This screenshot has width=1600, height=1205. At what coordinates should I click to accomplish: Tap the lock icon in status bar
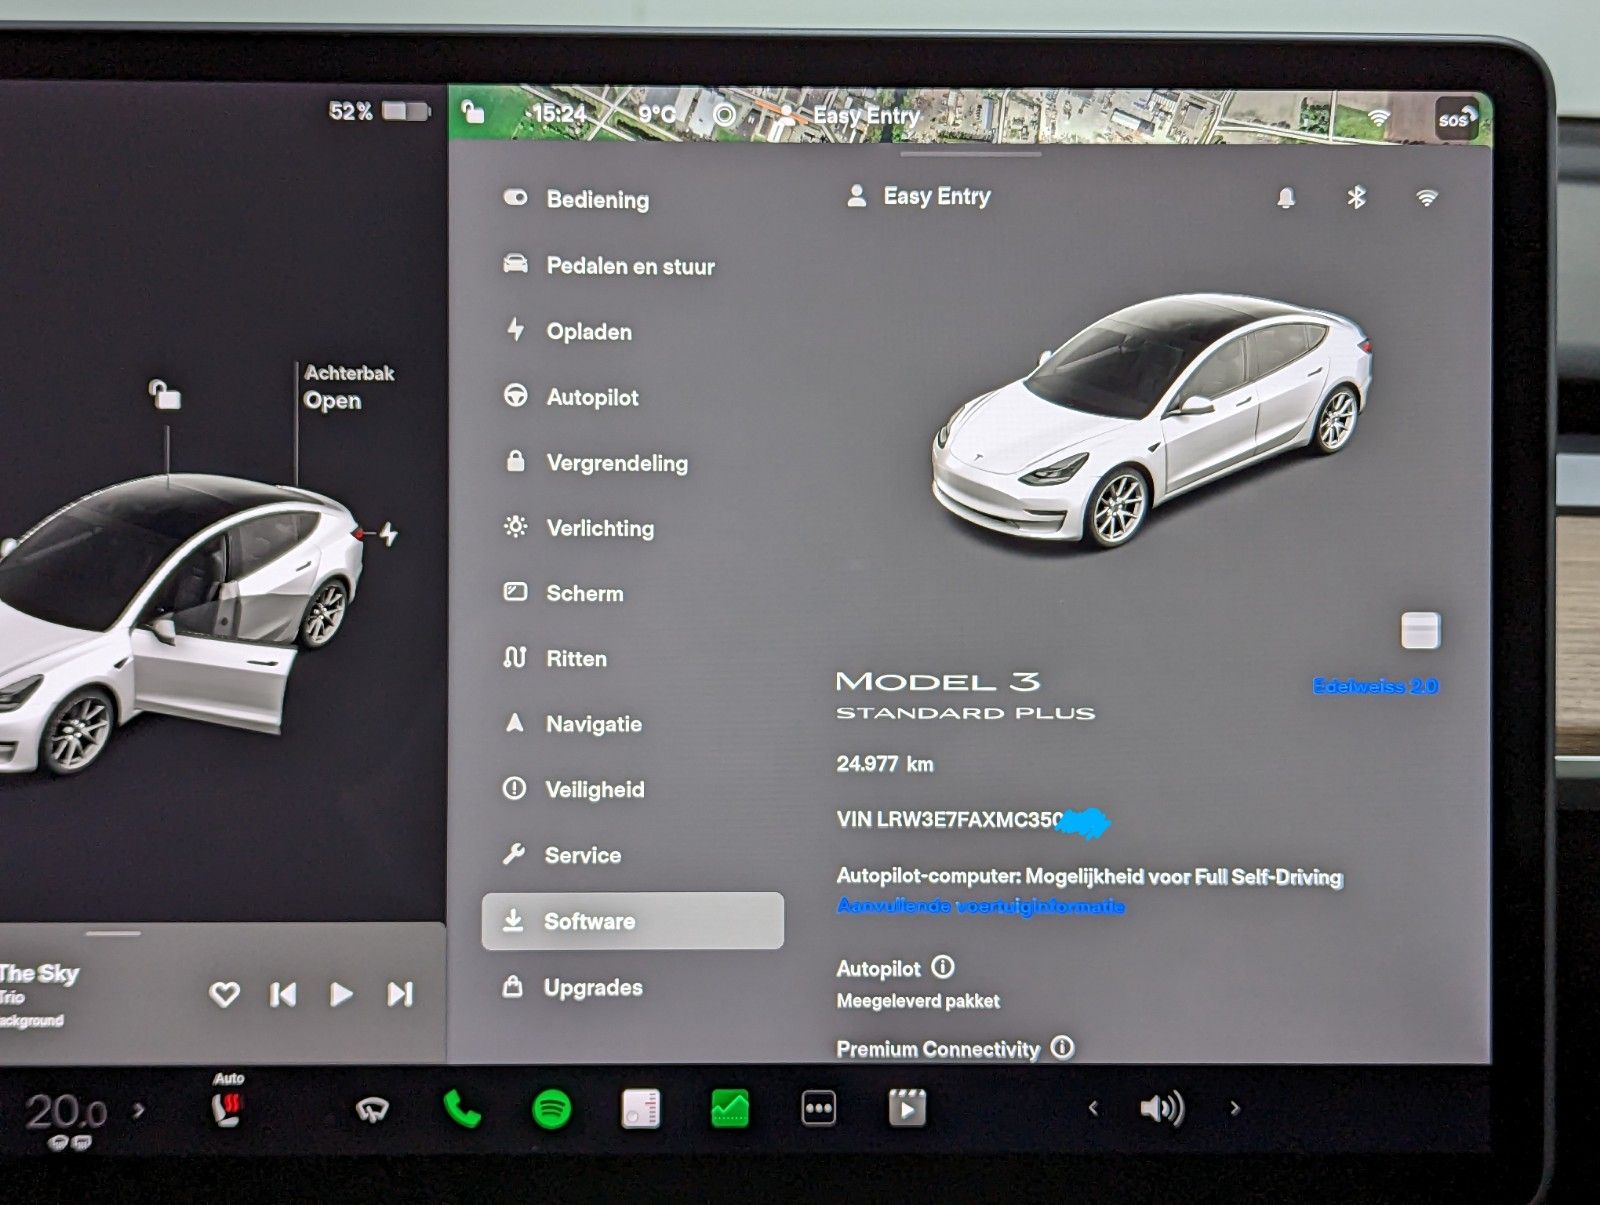pyautogui.click(x=473, y=111)
